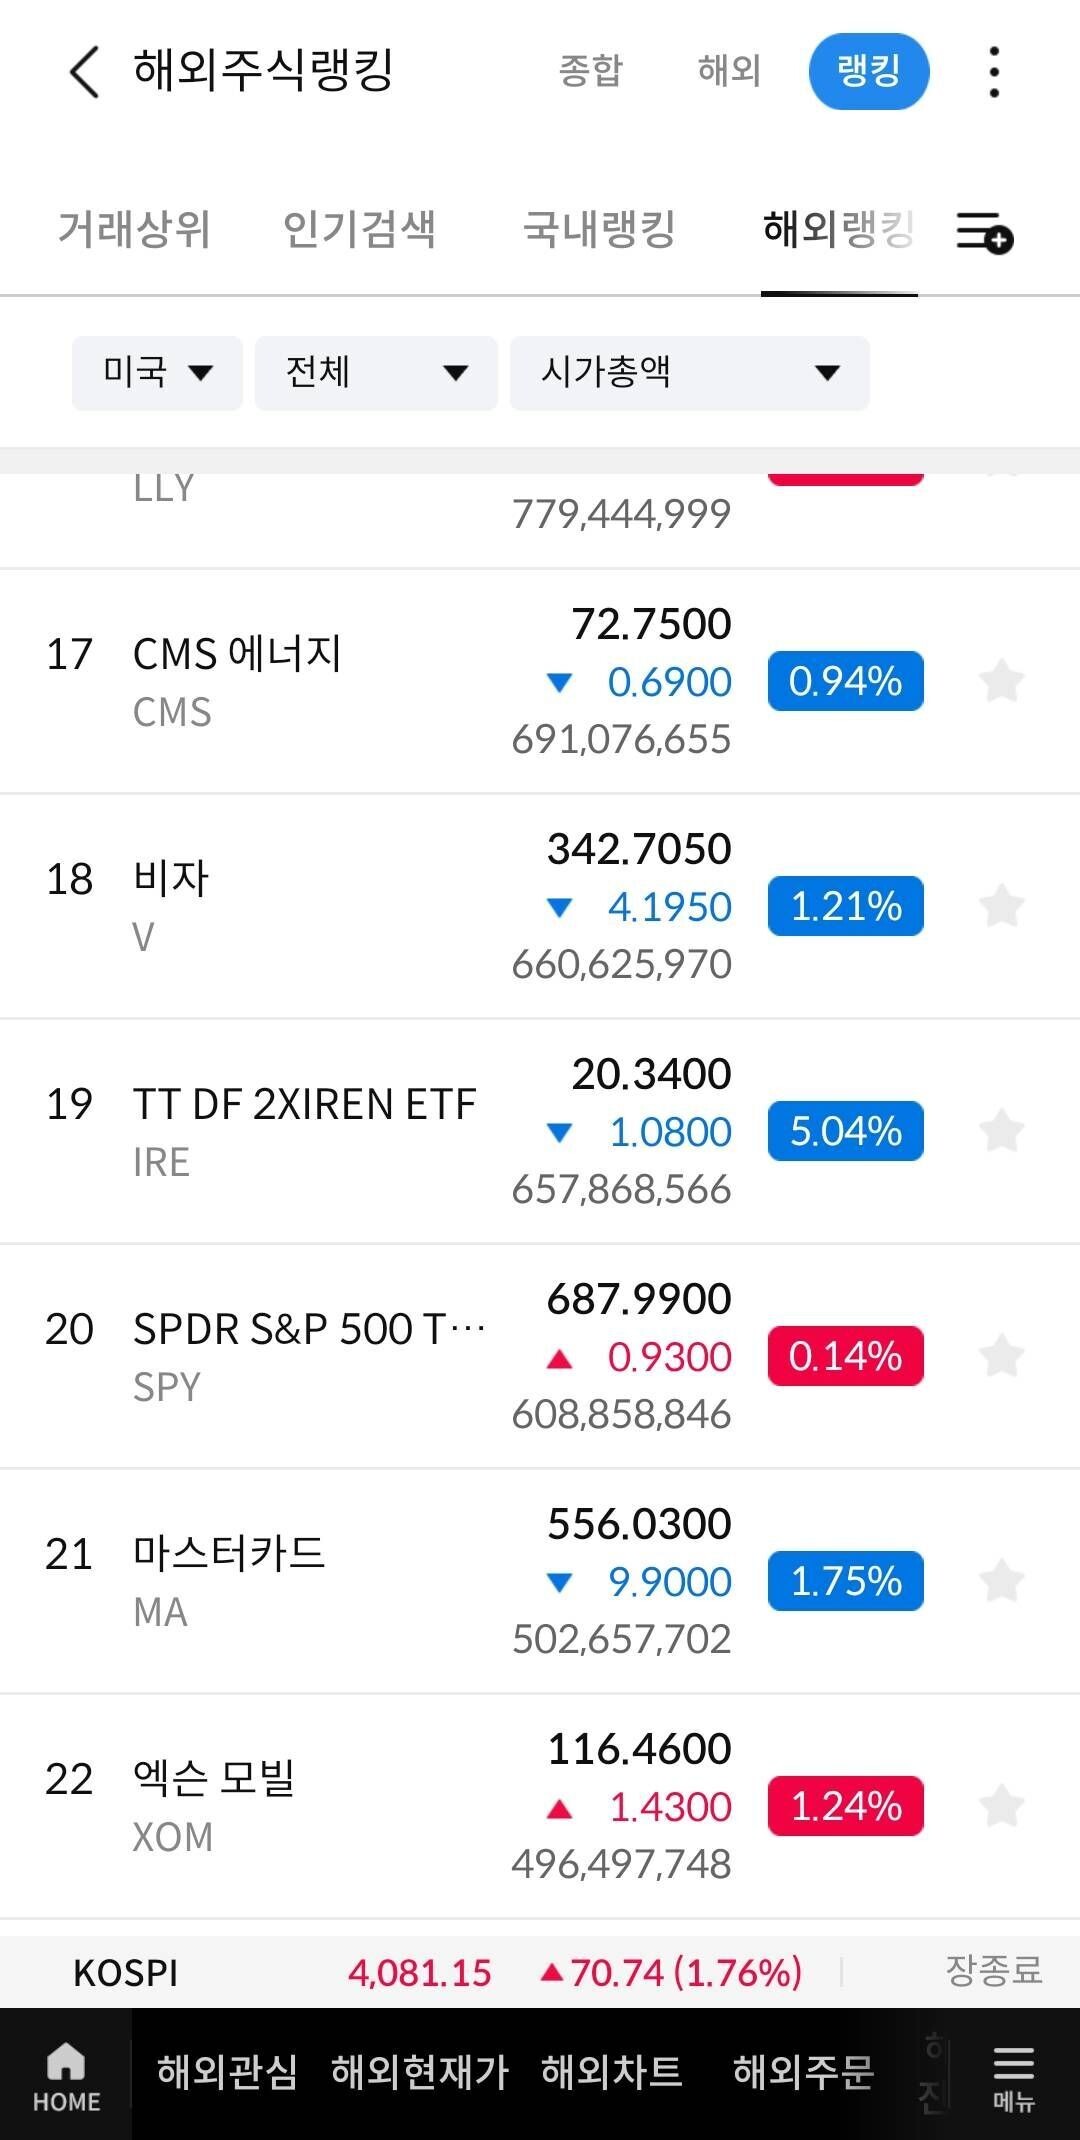Open the 시가총액 sort dropdown
Viewport: 1080px width, 2140px height.
tap(689, 373)
